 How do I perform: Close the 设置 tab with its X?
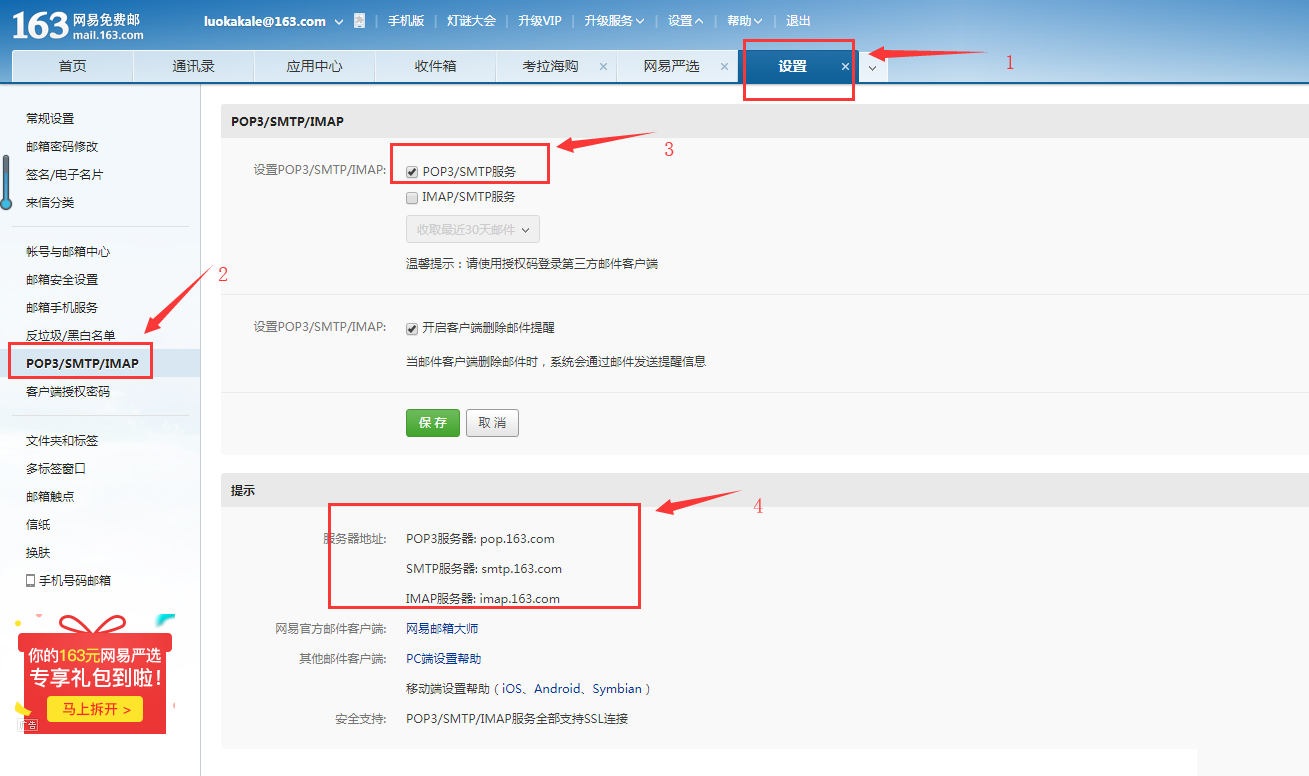(x=845, y=67)
